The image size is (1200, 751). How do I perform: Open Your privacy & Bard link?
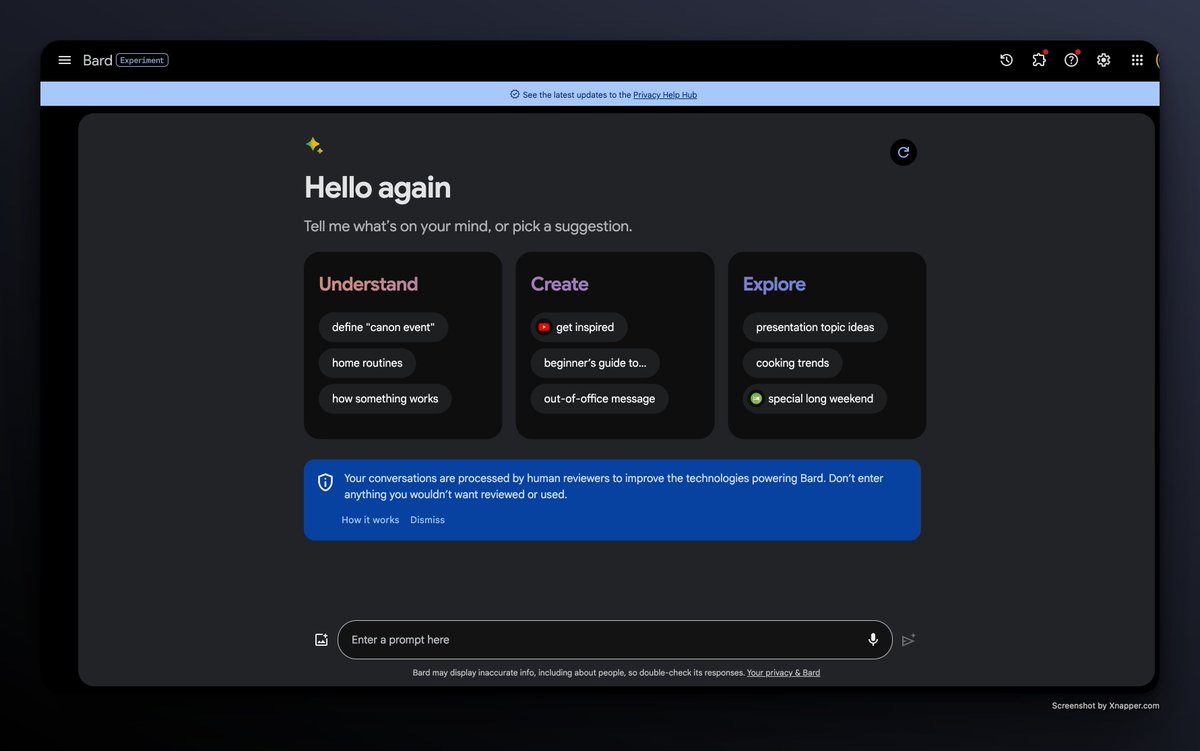coord(783,673)
